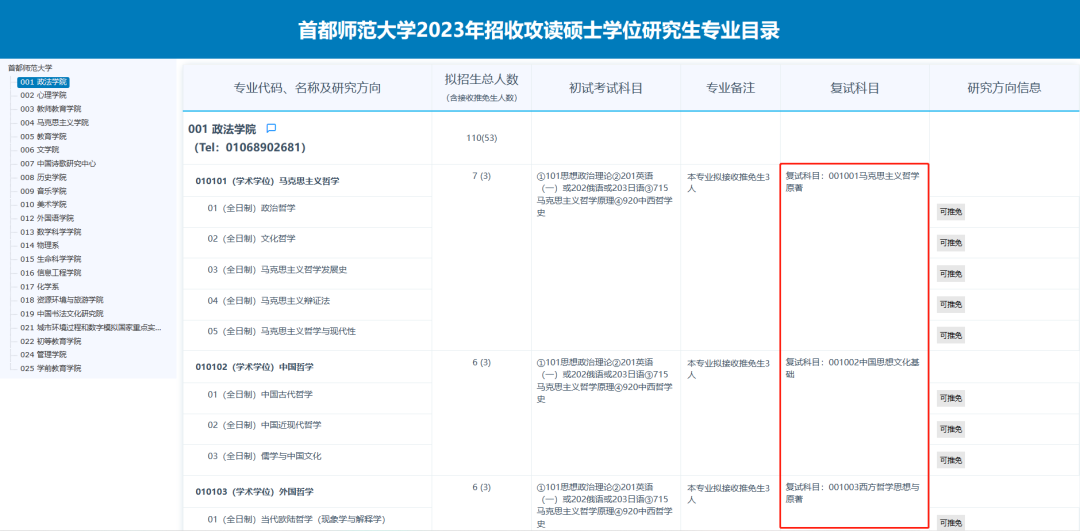Select the 首都师范大学 root tree node
This screenshot has height=531, width=1080.
tap(30, 68)
